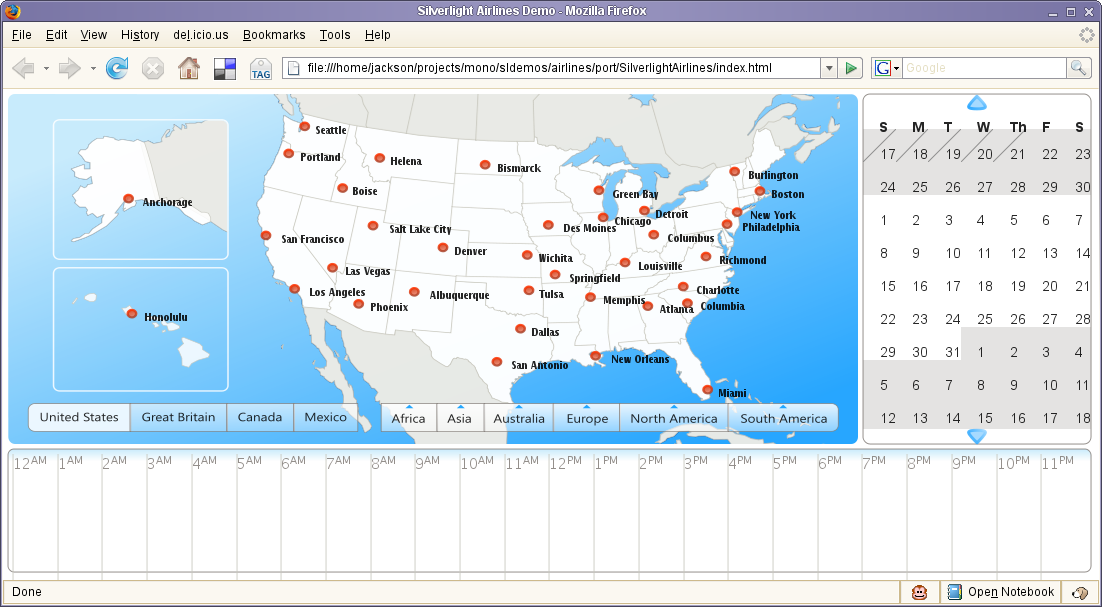Go to the home page icon
This screenshot has height=607, width=1102.
(188, 68)
